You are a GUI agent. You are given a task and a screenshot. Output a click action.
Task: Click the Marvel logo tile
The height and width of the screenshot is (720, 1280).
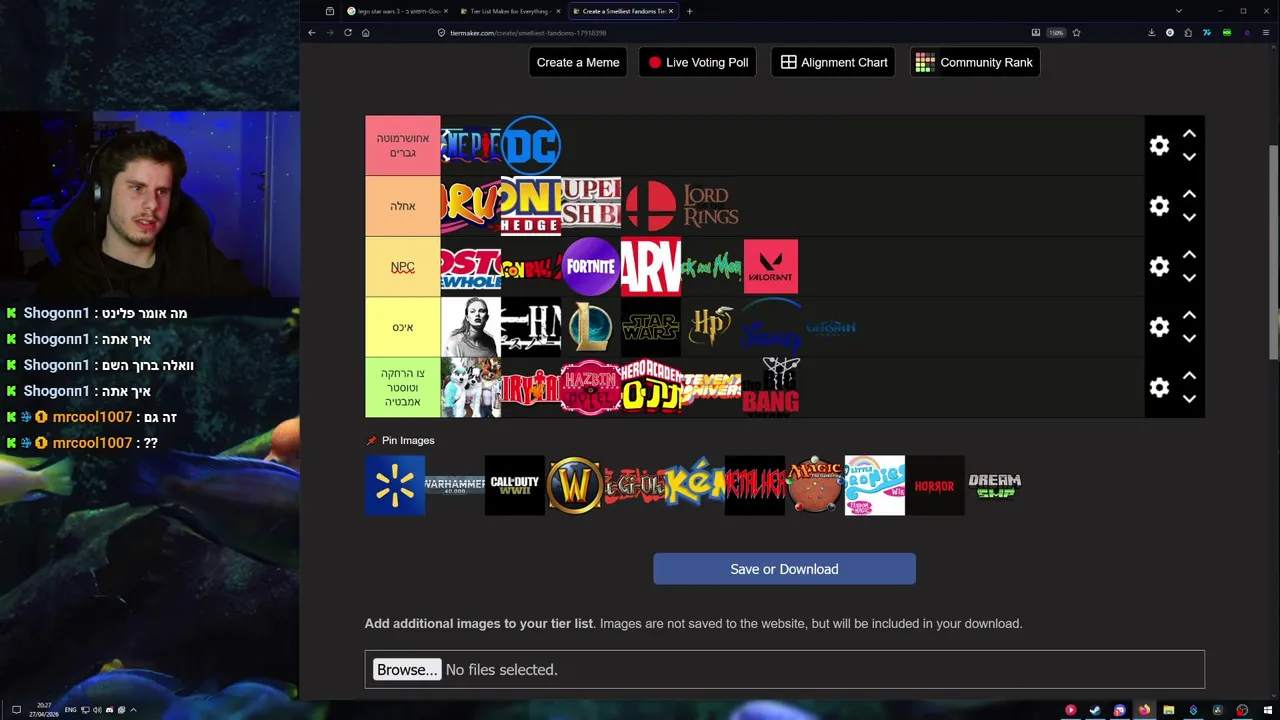651,267
